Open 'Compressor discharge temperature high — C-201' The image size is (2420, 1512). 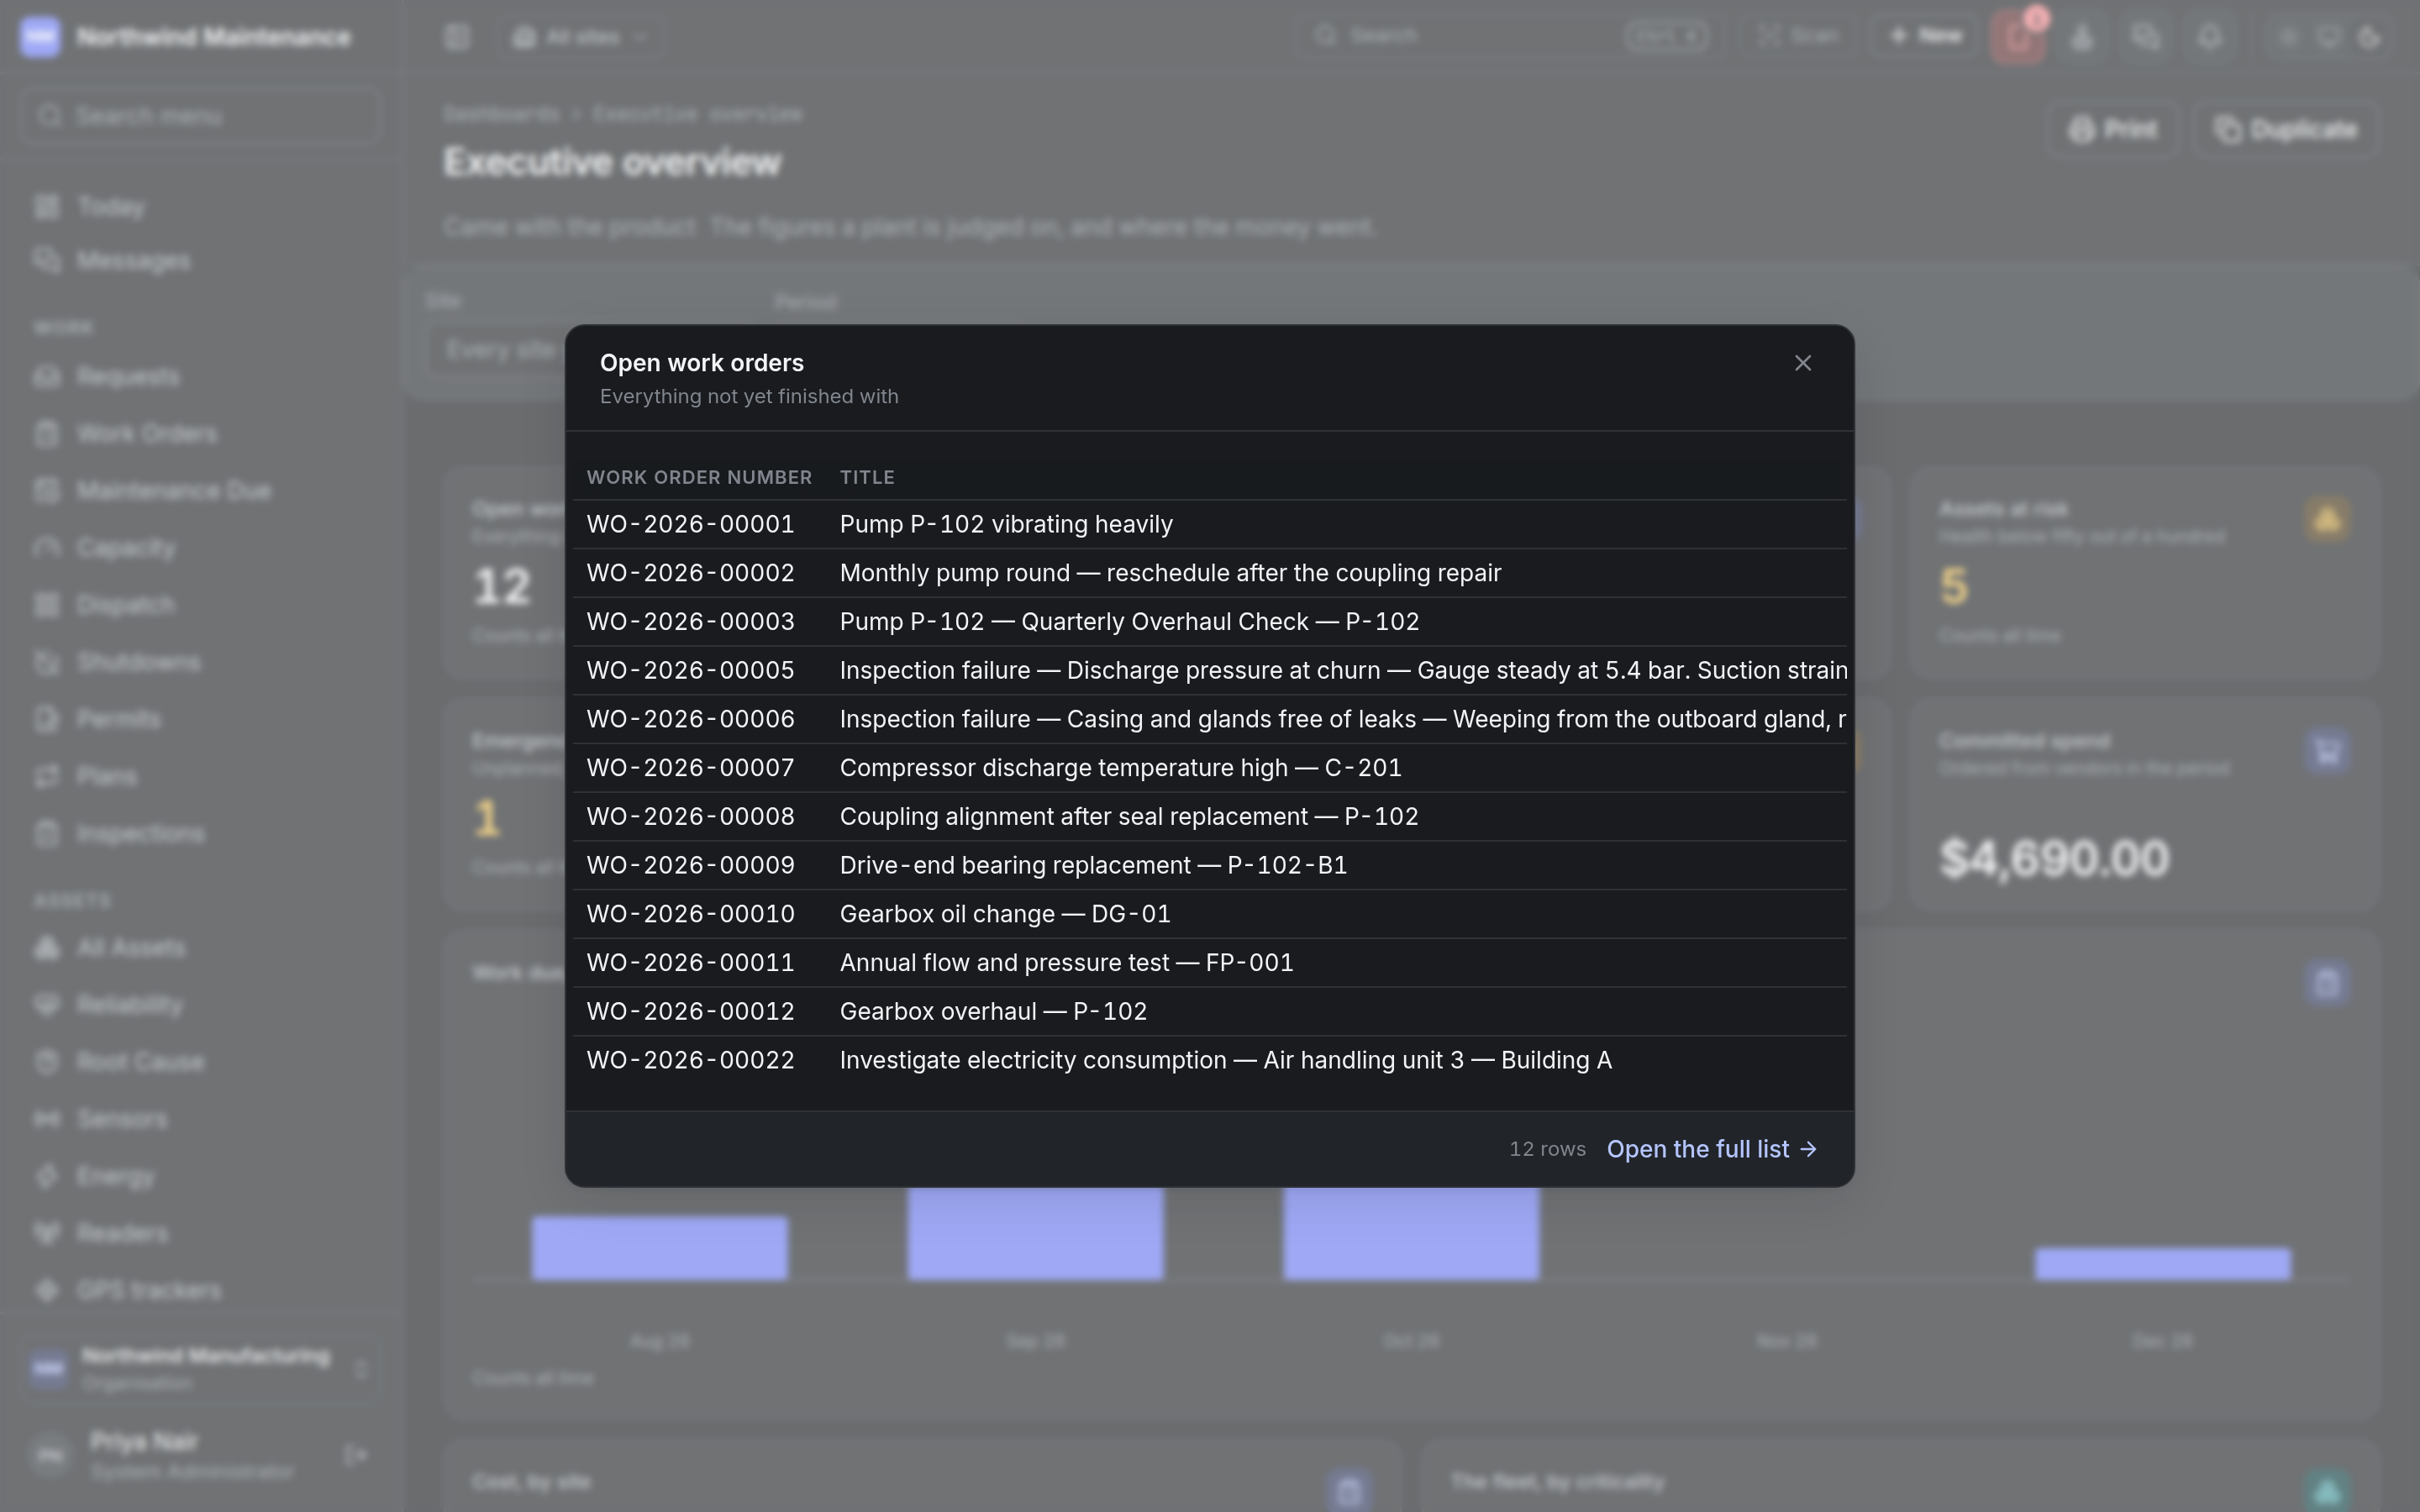[1120, 768]
